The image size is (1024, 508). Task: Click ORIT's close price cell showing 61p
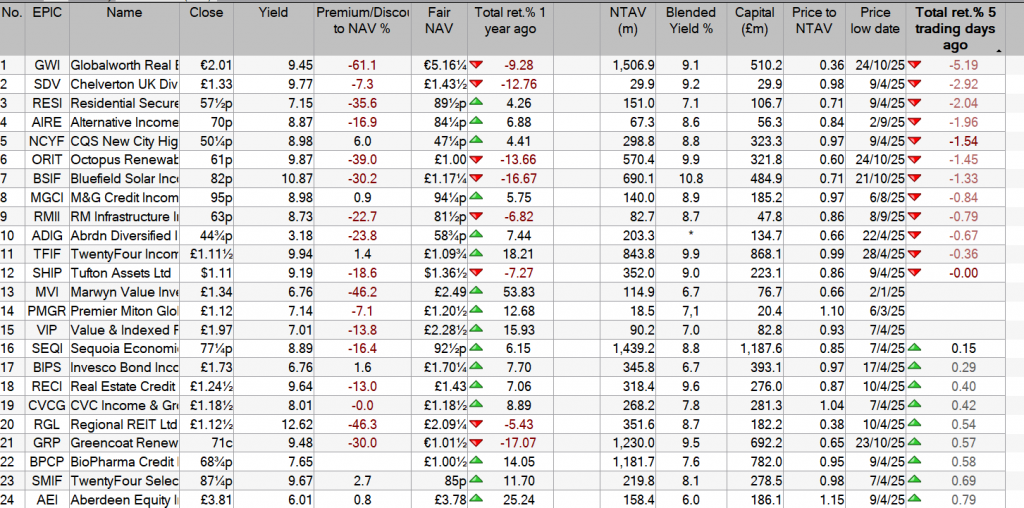(x=210, y=159)
